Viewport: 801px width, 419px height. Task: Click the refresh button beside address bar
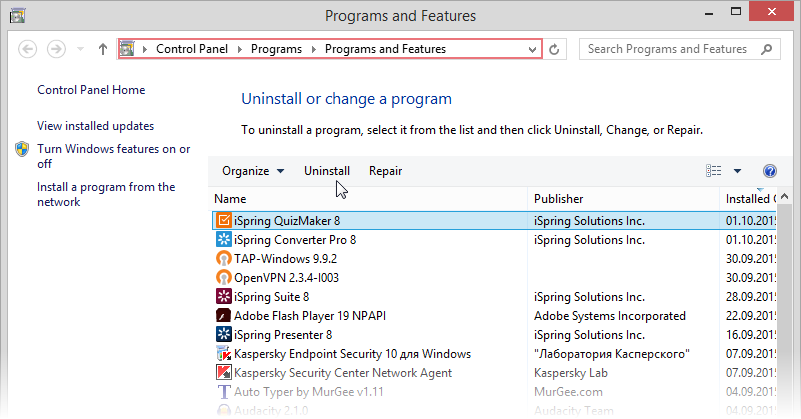555,49
